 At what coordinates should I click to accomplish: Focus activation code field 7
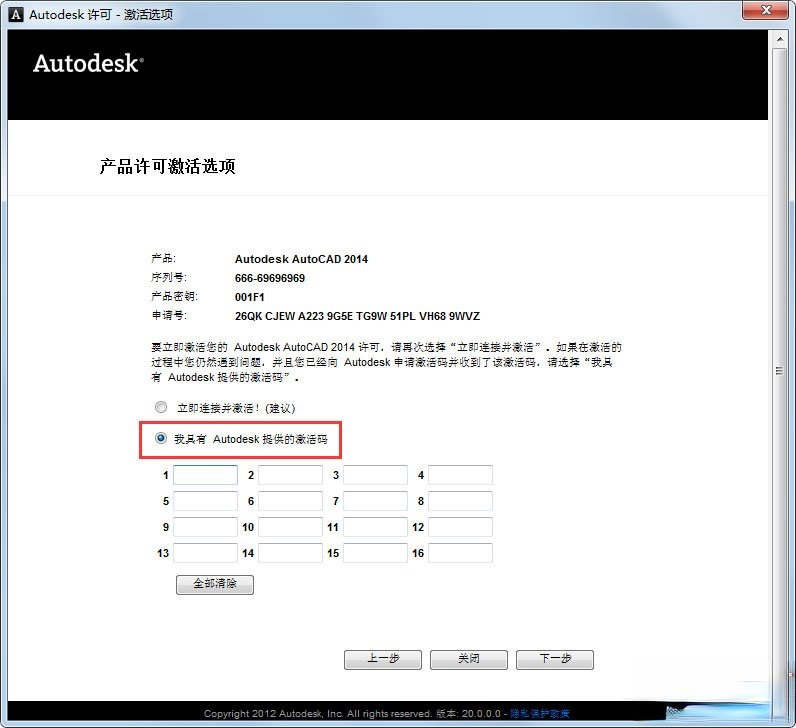click(375, 501)
